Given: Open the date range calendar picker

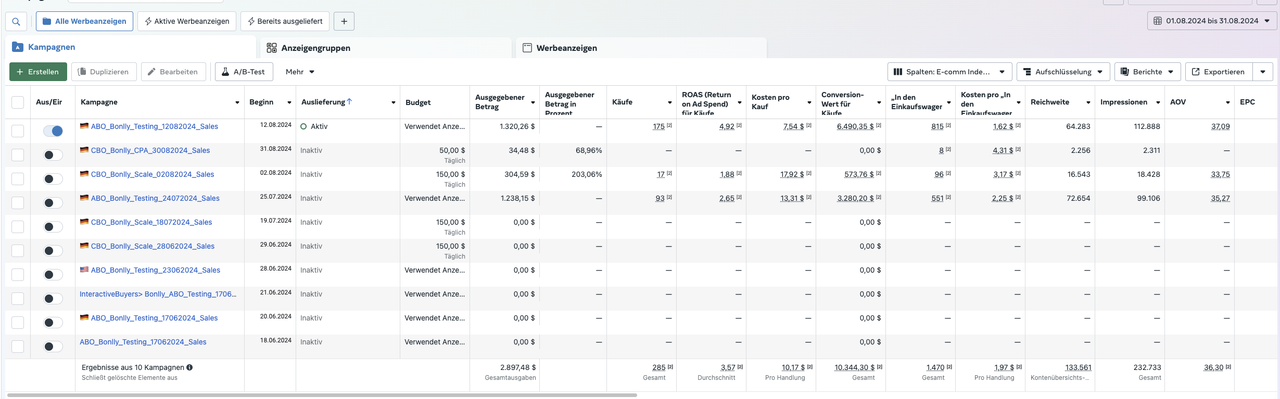Looking at the screenshot, I should tap(1211, 21).
